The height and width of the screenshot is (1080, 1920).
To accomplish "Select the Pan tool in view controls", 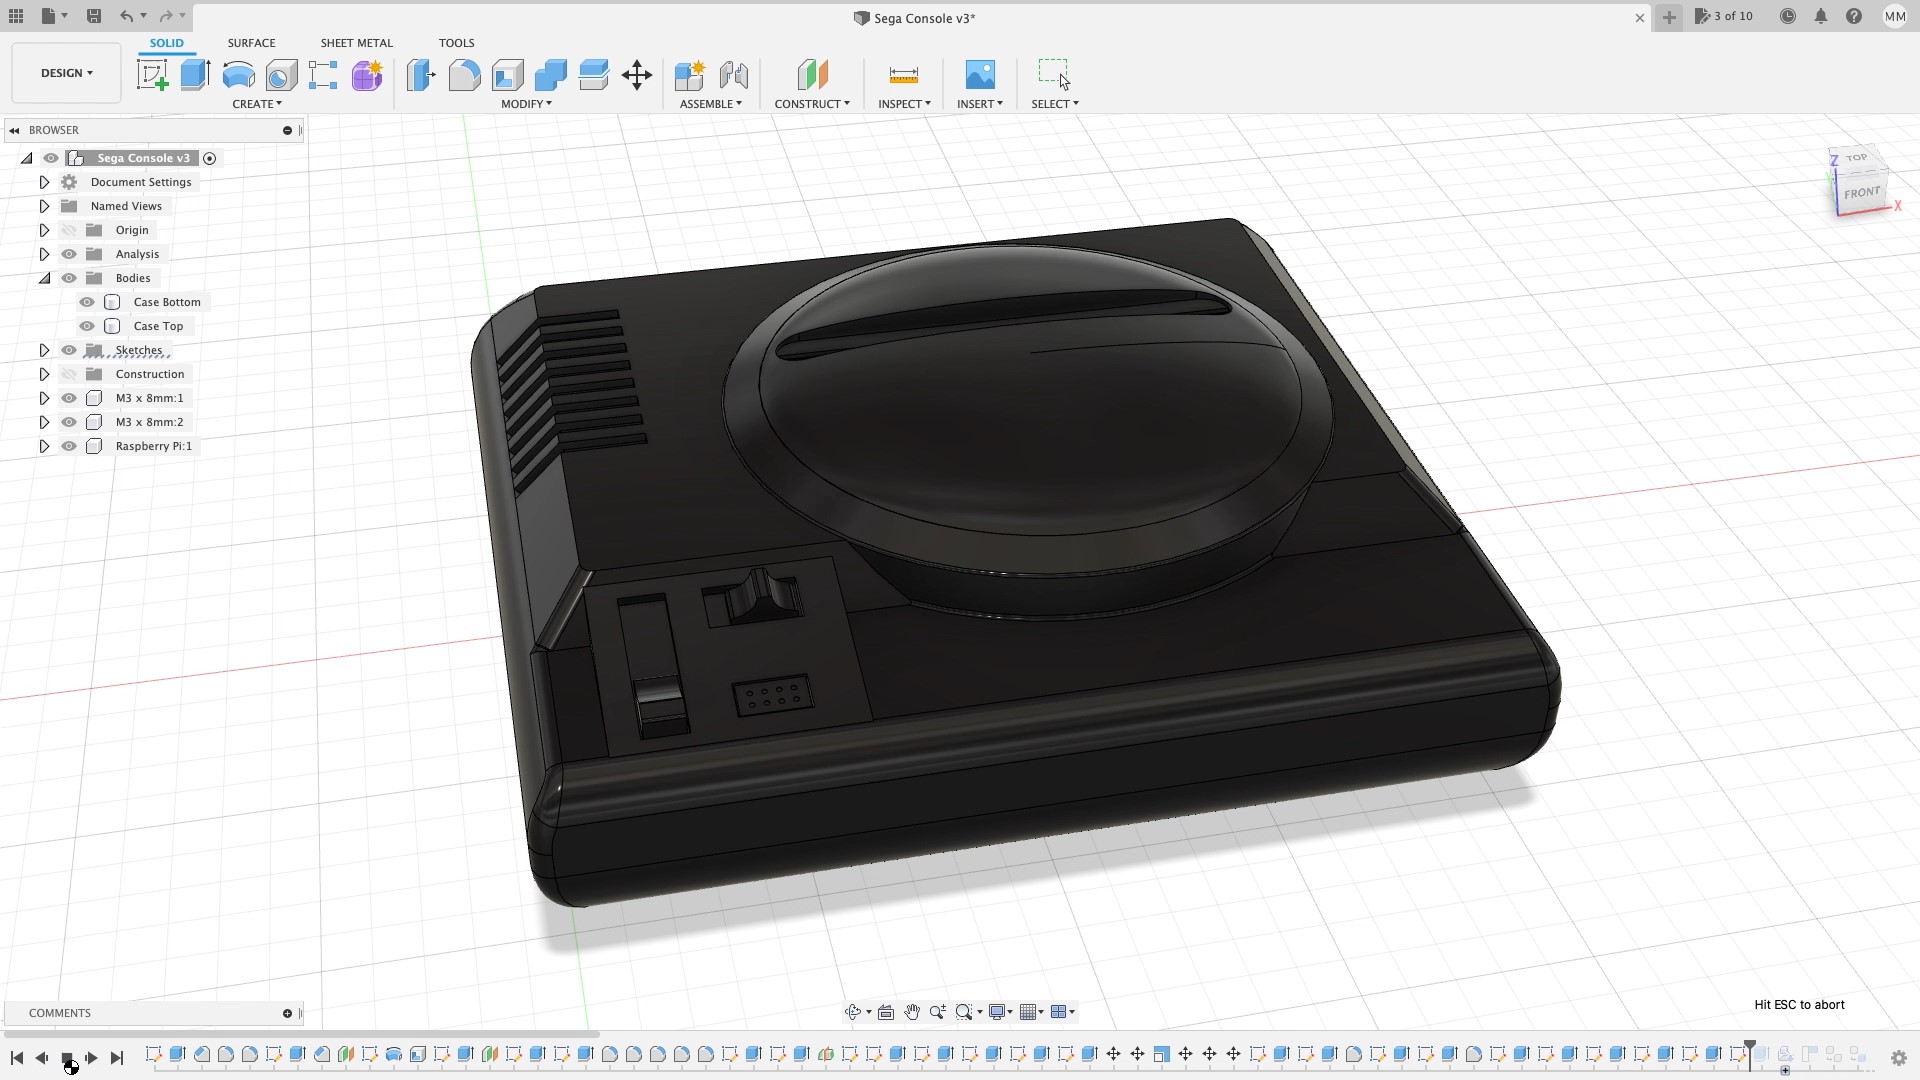I will pos(911,1012).
